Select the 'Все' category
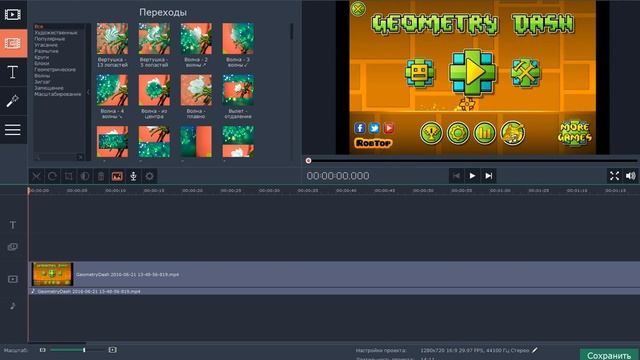 (x=38, y=27)
